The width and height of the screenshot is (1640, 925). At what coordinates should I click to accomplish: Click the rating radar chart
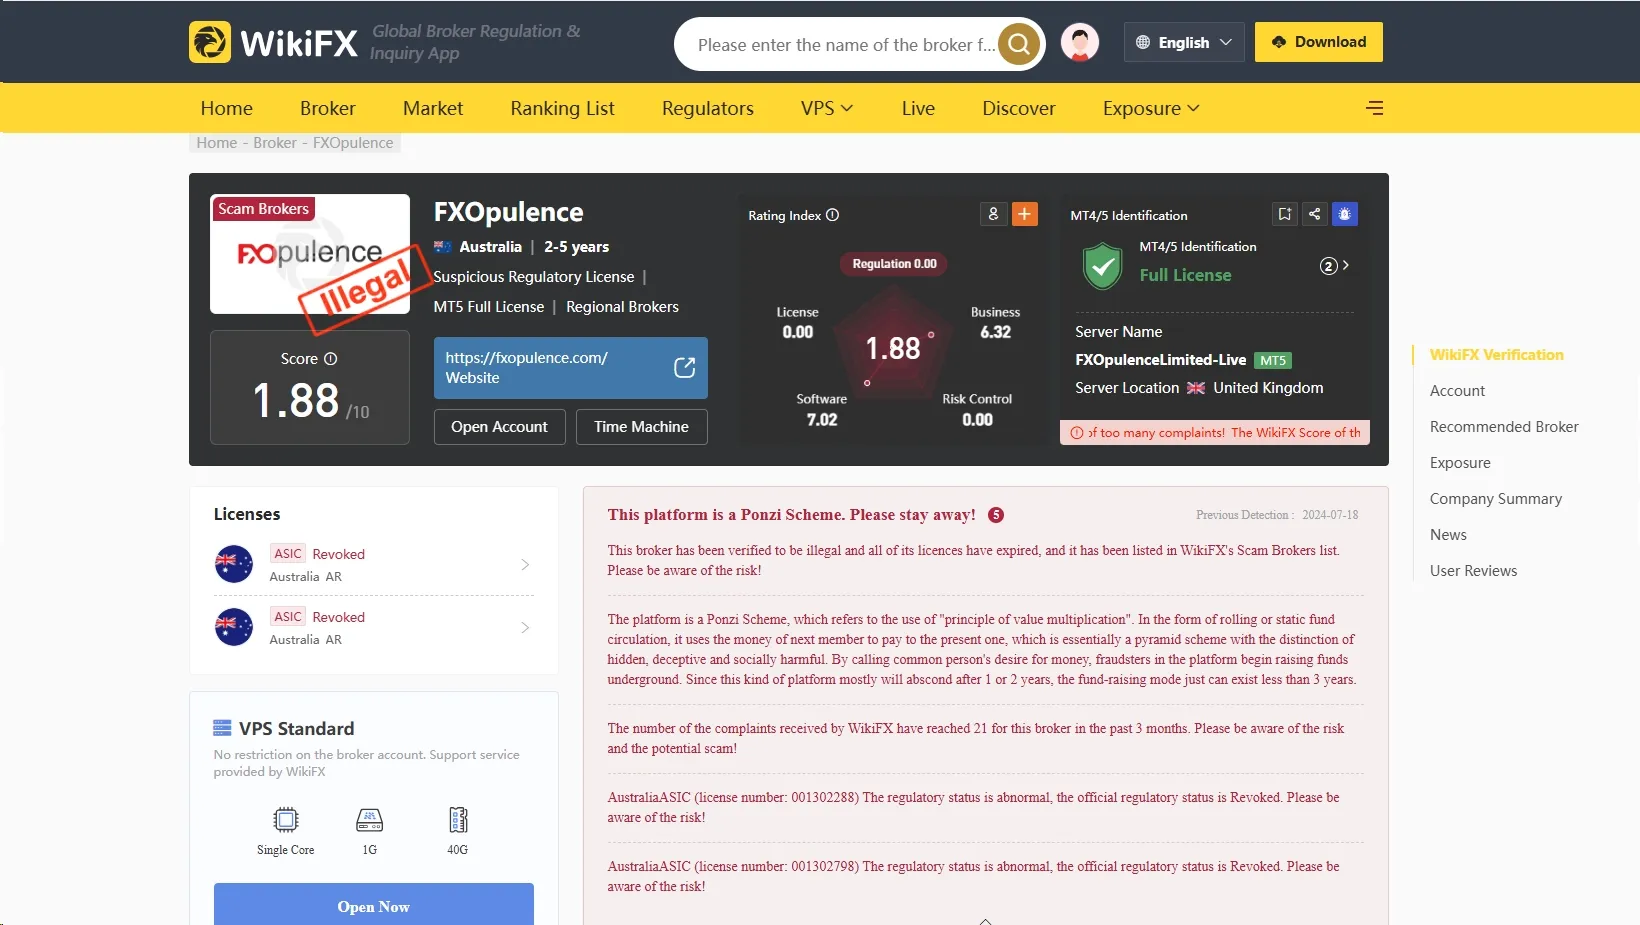892,345
